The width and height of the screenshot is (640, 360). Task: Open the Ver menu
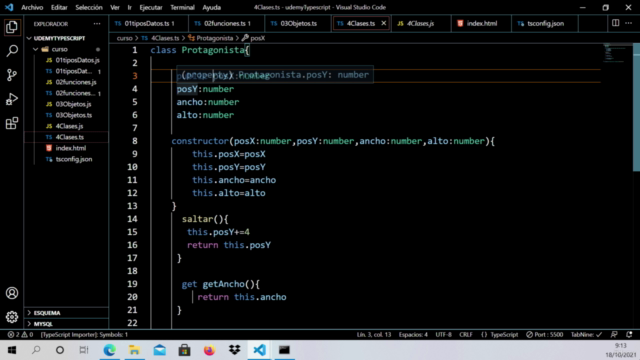pos(115,7)
